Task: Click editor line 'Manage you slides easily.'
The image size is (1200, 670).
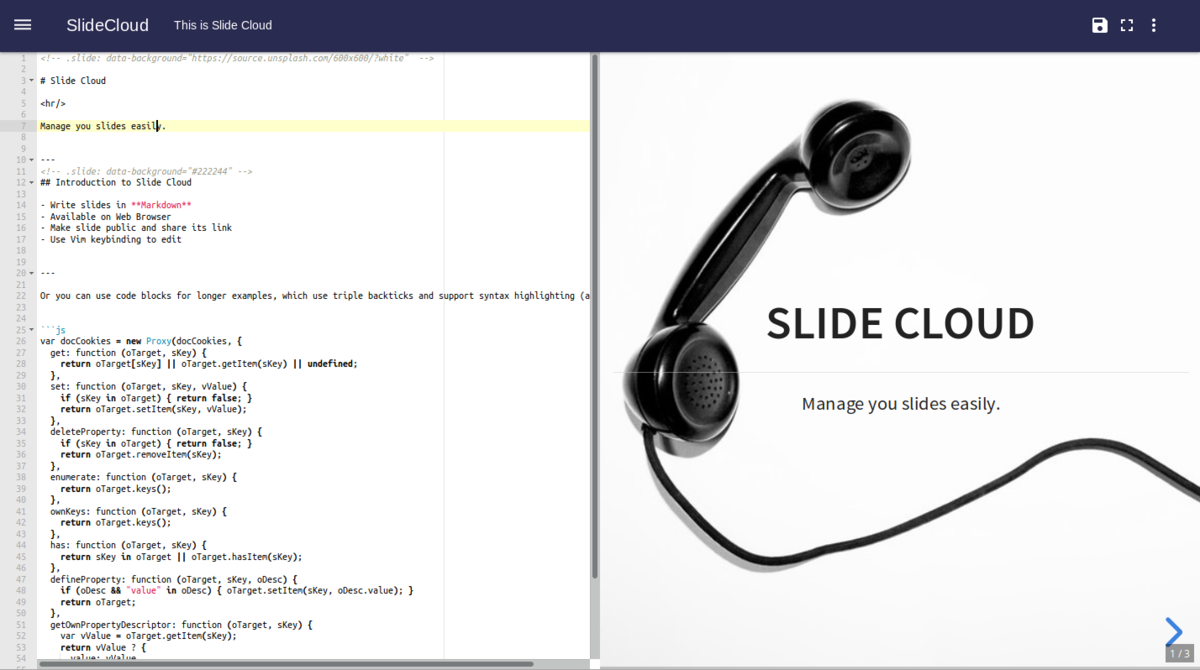Action: (103, 126)
